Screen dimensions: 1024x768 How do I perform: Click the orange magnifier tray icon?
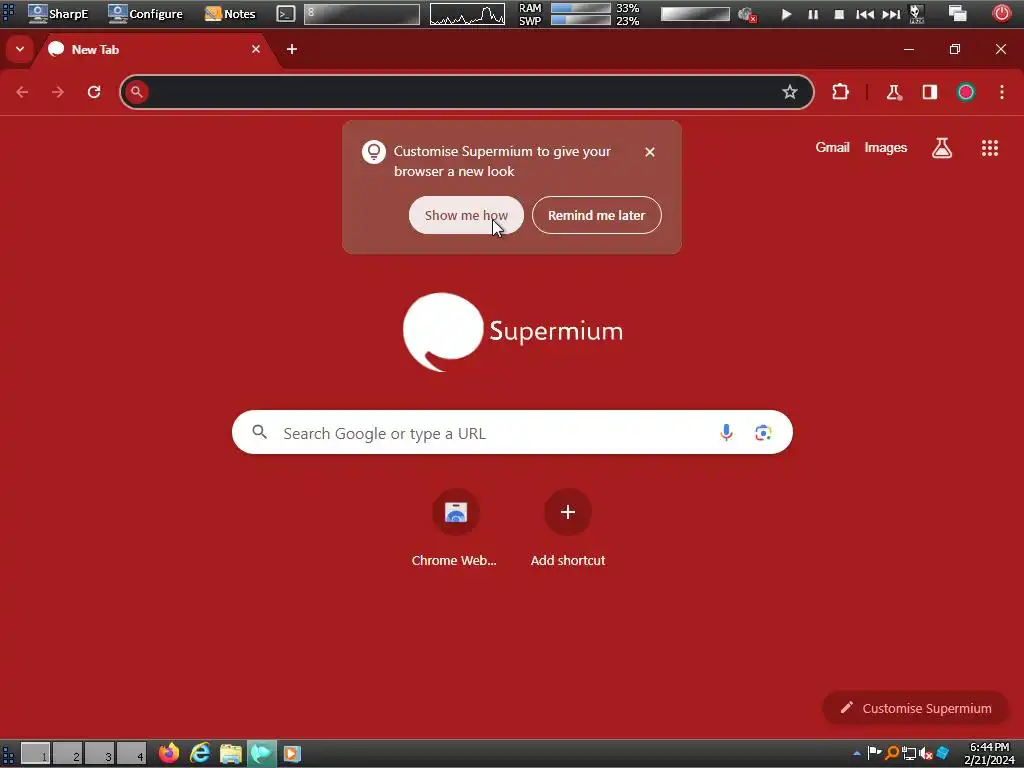tap(891, 753)
